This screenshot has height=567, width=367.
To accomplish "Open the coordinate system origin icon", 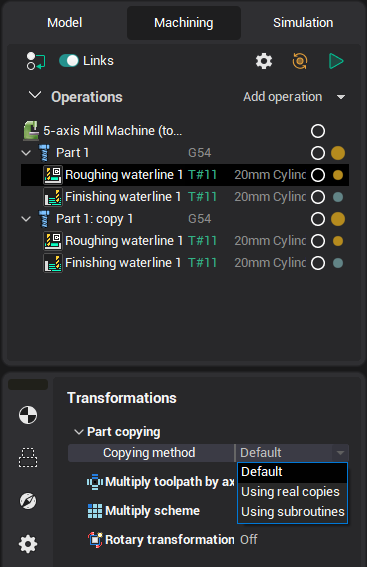I will coord(28,415).
